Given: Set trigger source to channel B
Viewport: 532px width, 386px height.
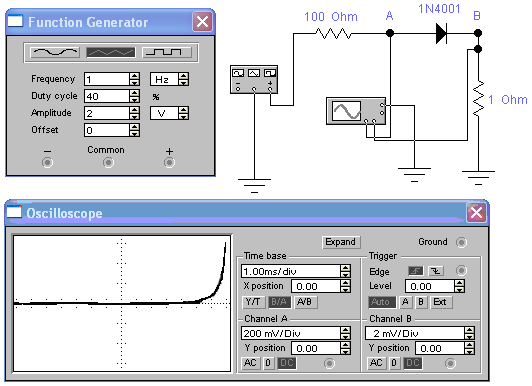Looking at the screenshot, I should pos(421,302).
